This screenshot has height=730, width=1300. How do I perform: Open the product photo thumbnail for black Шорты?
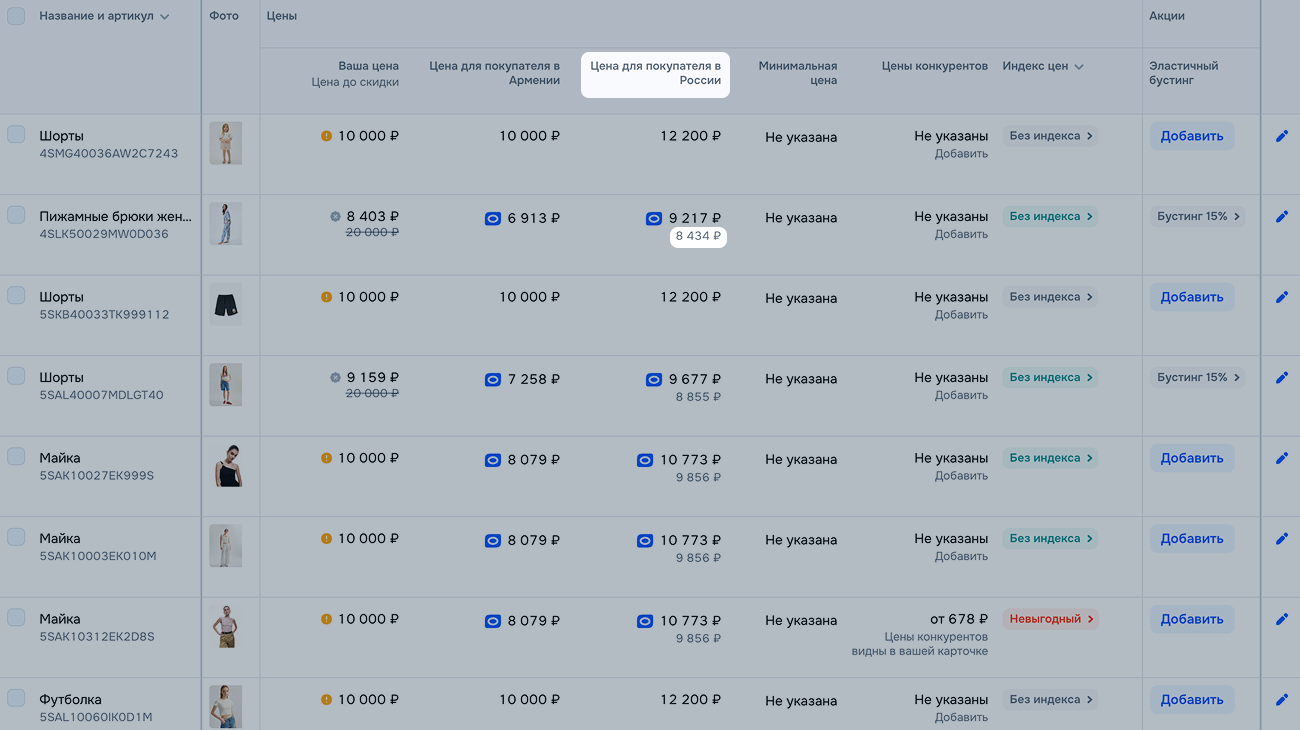226,305
